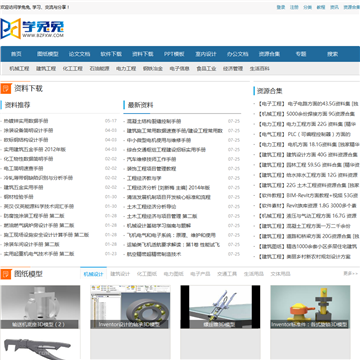Open 图纸模型 in the blue navigation bar
360x360 pixels.
pyautogui.click(x=48, y=54)
